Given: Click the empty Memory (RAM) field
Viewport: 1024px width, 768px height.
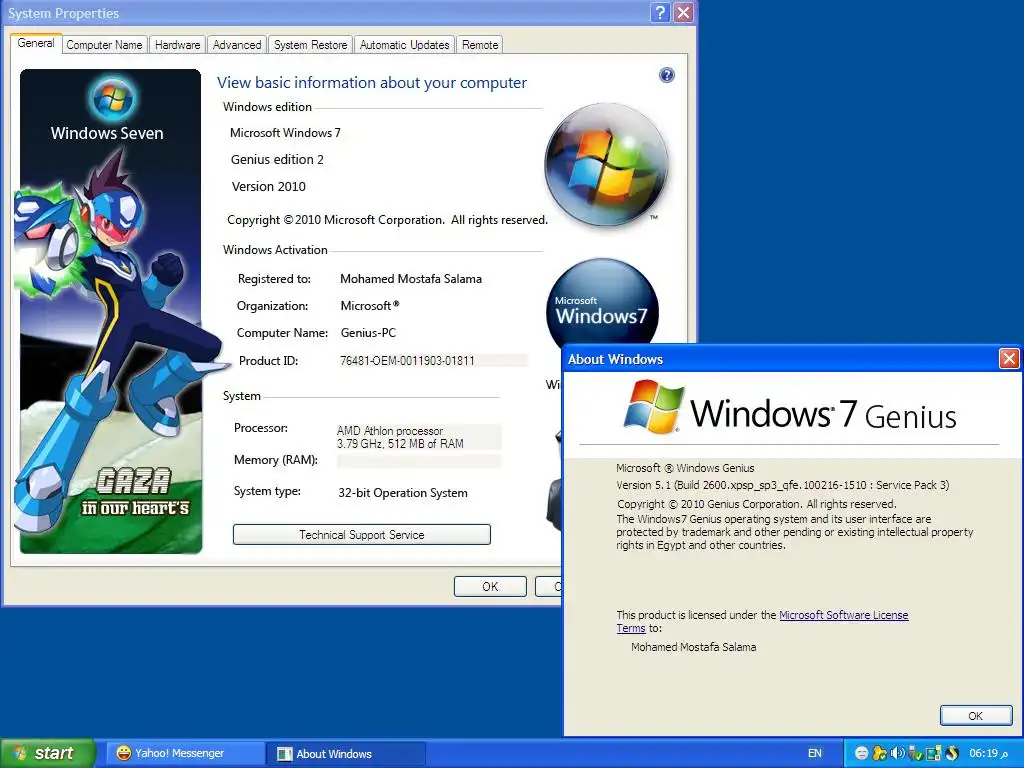Looking at the screenshot, I should click(x=419, y=461).
